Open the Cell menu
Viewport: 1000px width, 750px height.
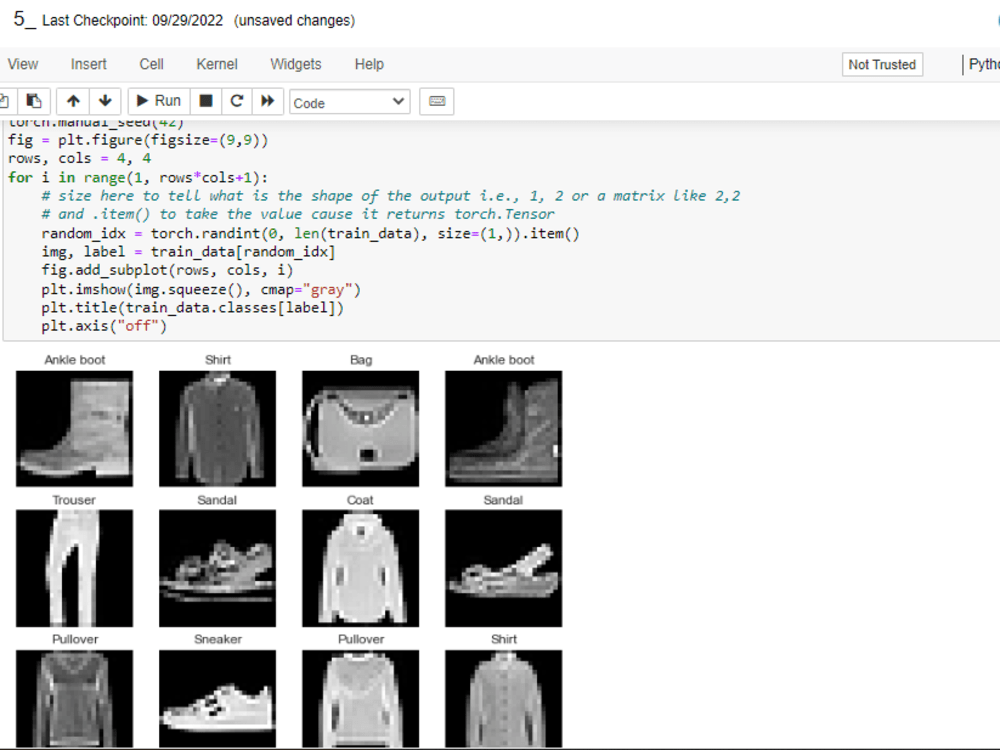151,64
